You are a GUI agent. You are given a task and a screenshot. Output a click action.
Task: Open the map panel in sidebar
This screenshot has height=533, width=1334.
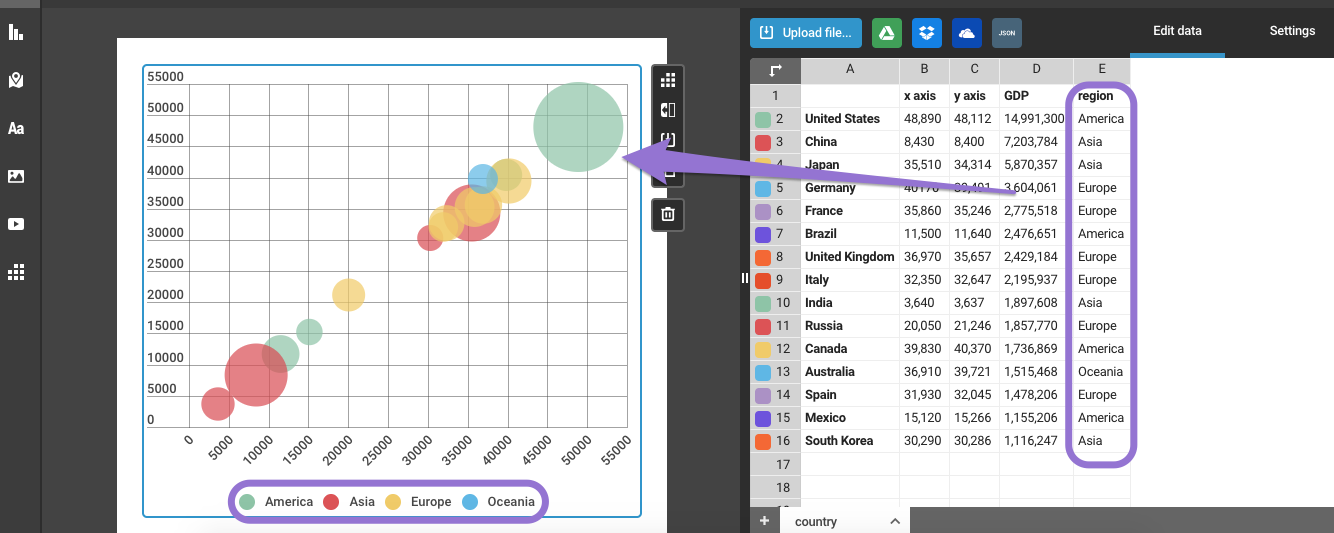(x=16, y=80)
